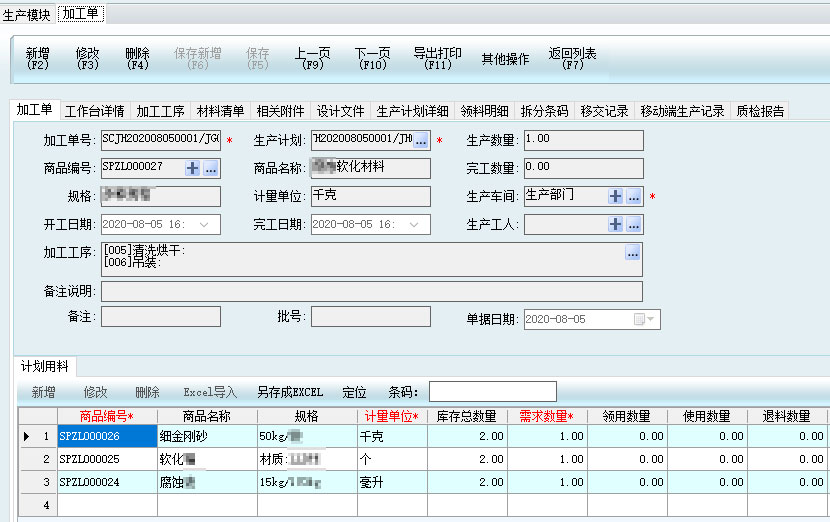Switch to the 生产模块 tab
Screen dimensions: 830x522
point(26,14)
